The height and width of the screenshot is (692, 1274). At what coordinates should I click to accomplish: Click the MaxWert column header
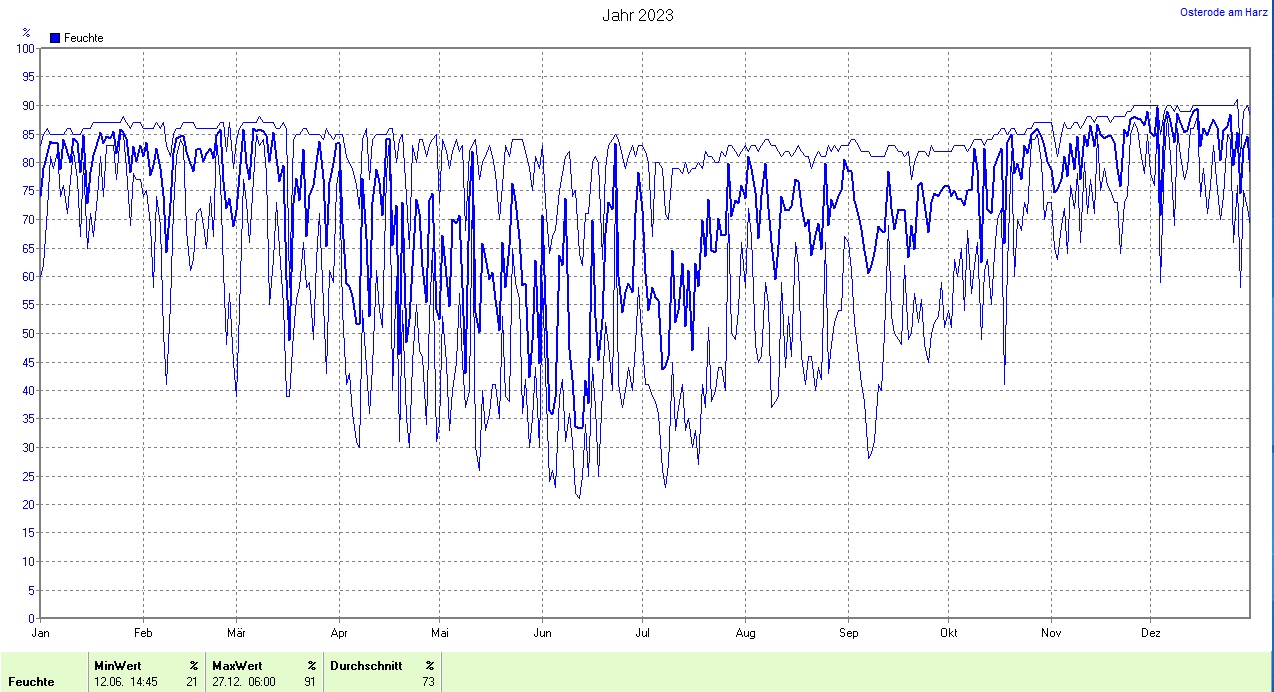tap(237, 665)
